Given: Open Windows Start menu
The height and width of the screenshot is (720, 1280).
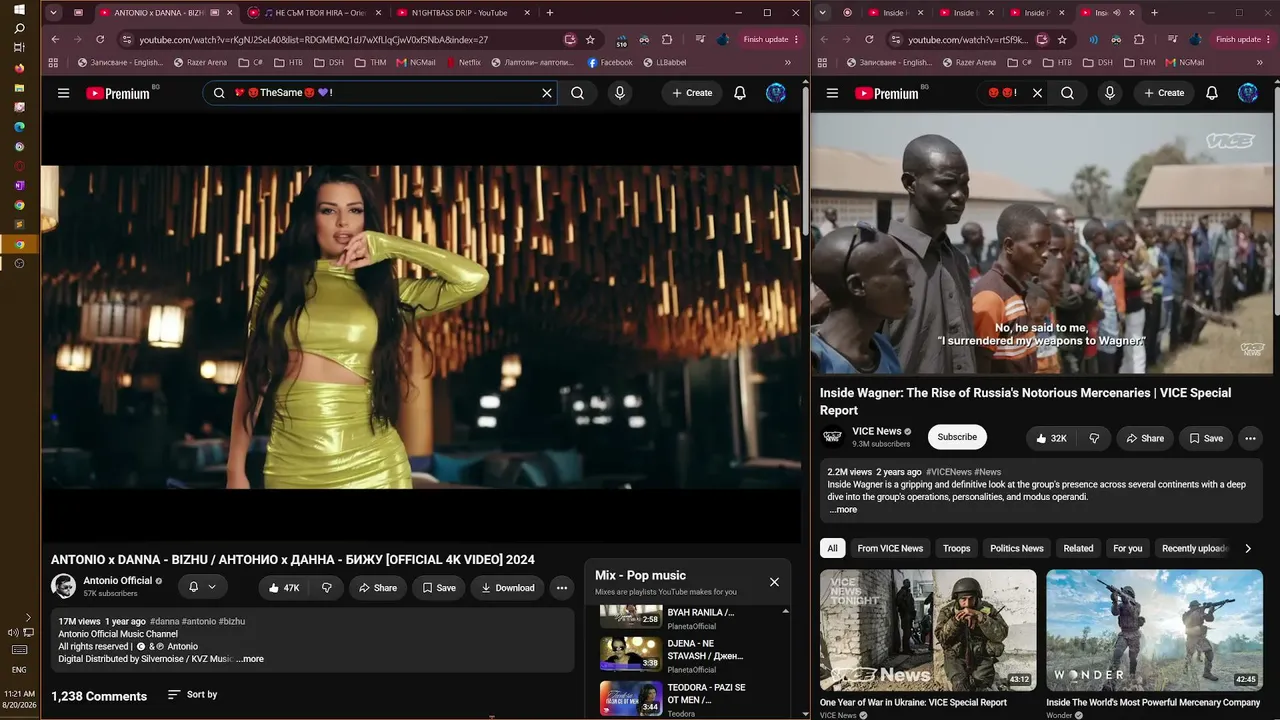Looking at the screenshot, I should (19, 9).
